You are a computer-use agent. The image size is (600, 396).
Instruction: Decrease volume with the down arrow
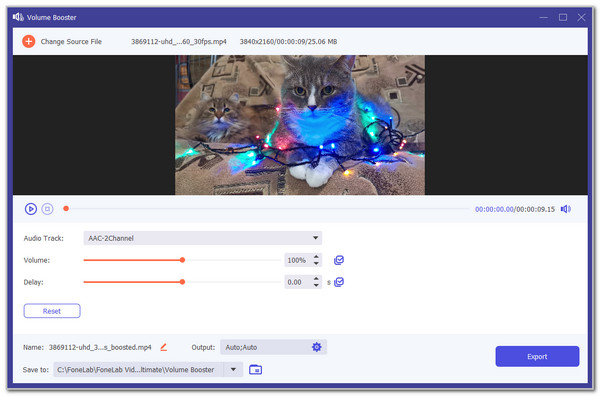316,264
